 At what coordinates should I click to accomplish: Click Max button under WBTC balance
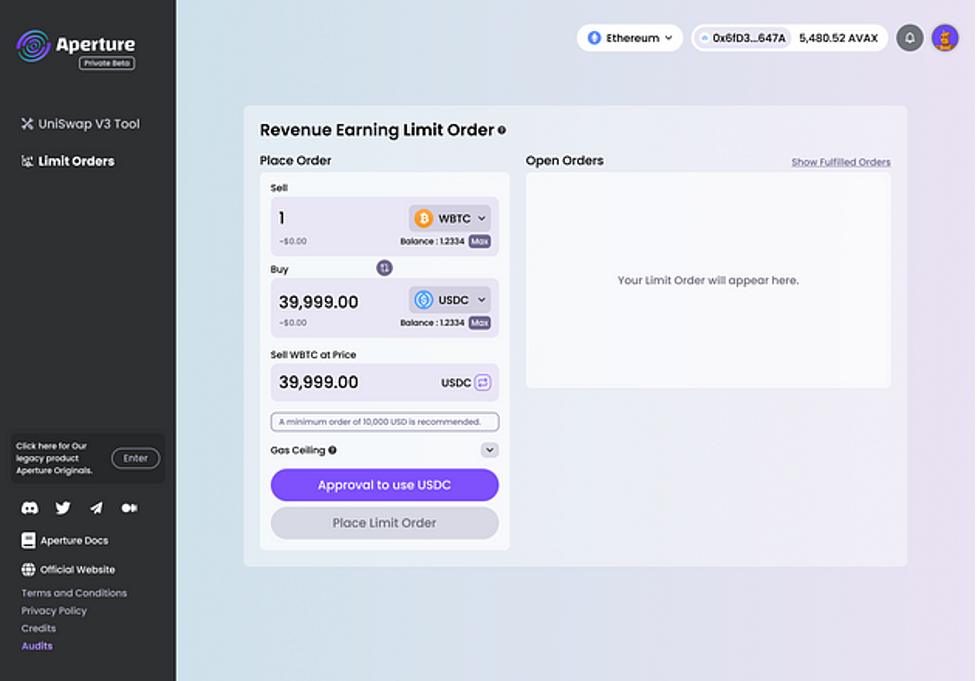(x=479, y=241)
